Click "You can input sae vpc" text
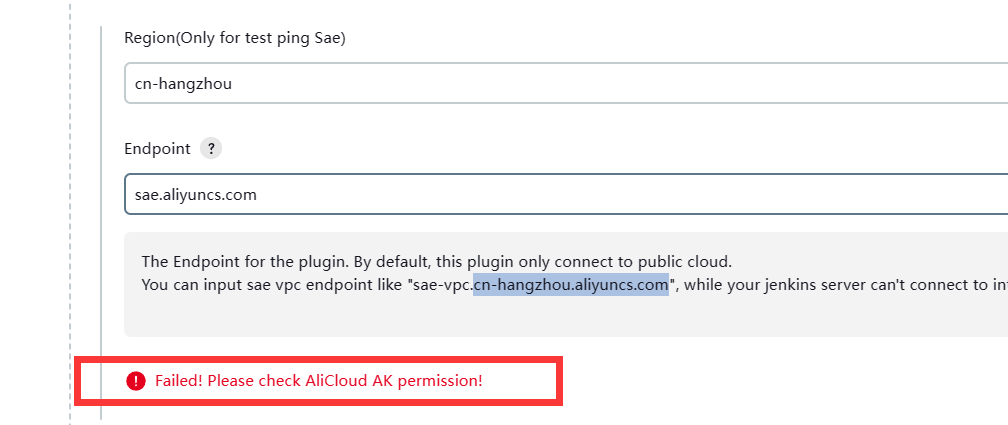The width and height of the screenshot is (1008, 425). coord(221,284)
